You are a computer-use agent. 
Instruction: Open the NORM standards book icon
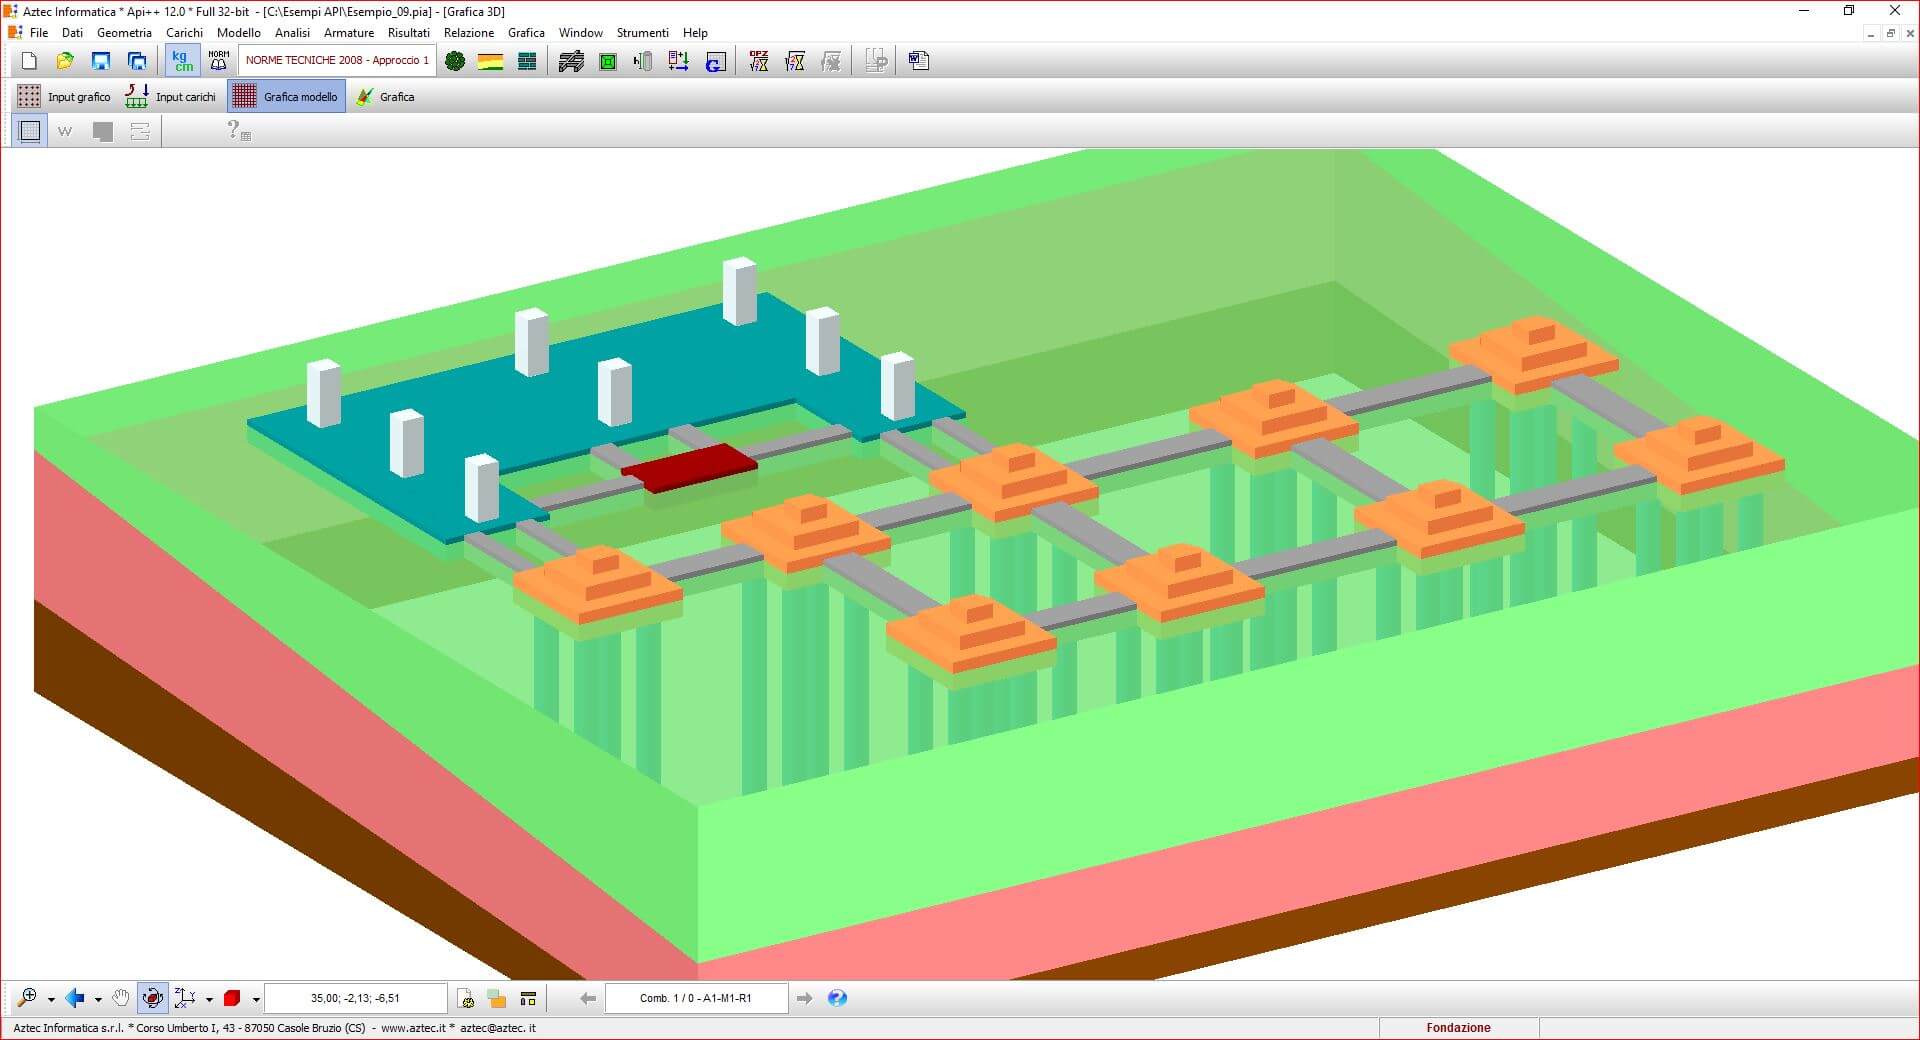[x=218, y=61]
